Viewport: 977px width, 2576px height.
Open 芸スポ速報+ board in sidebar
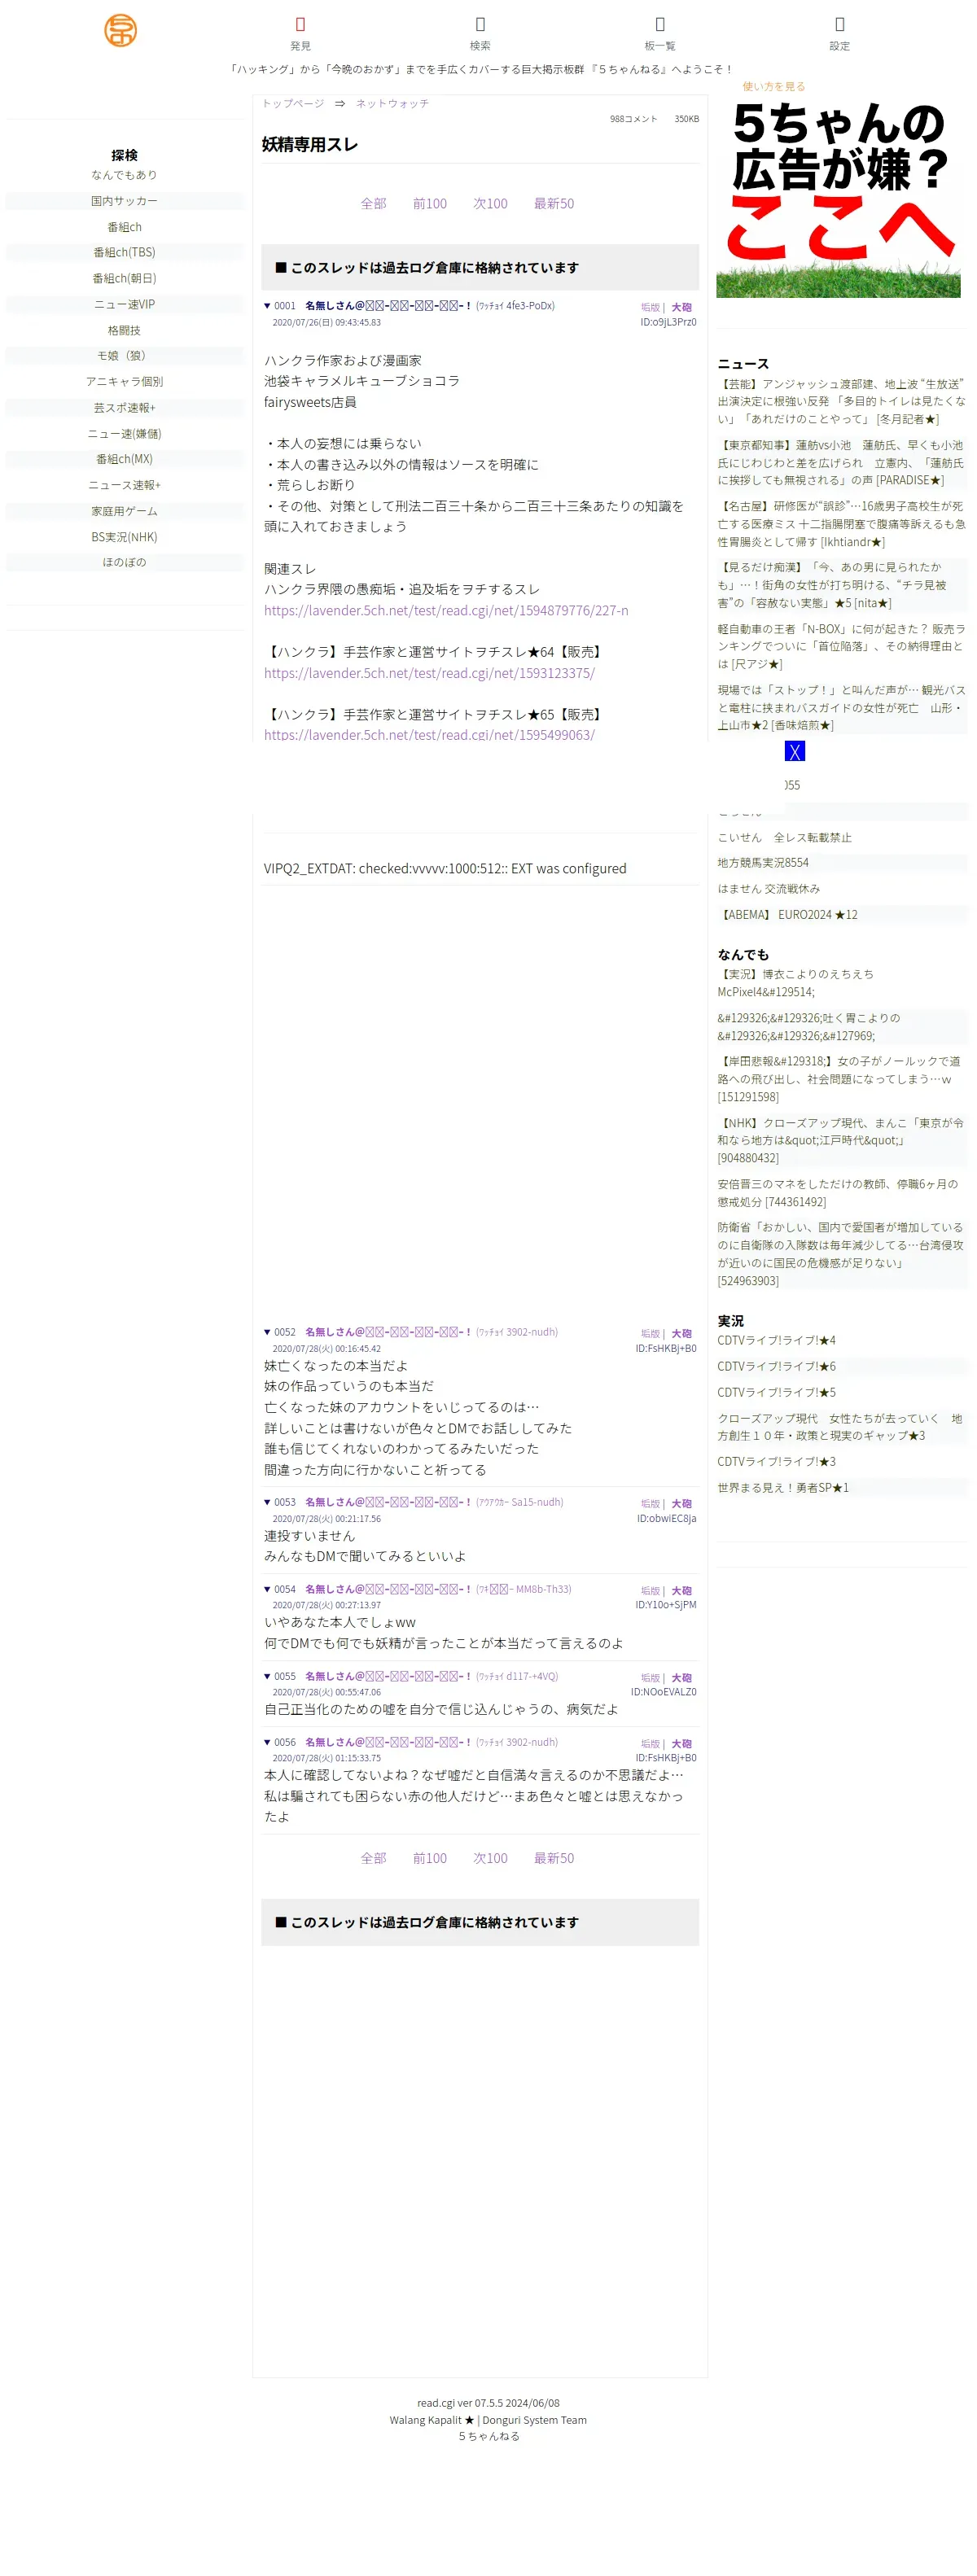pyautogui.click(x=124, y=408)
